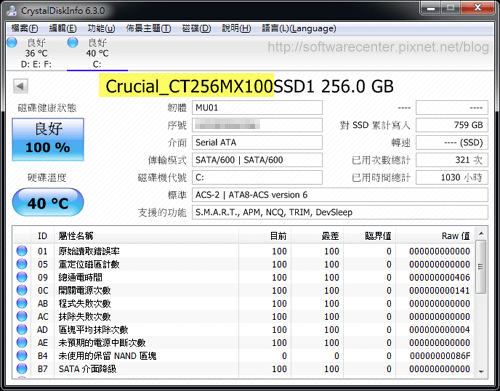500x391 pixels.
Task: Click the 40 °C temperature button
Action: (x=48, y=202)
